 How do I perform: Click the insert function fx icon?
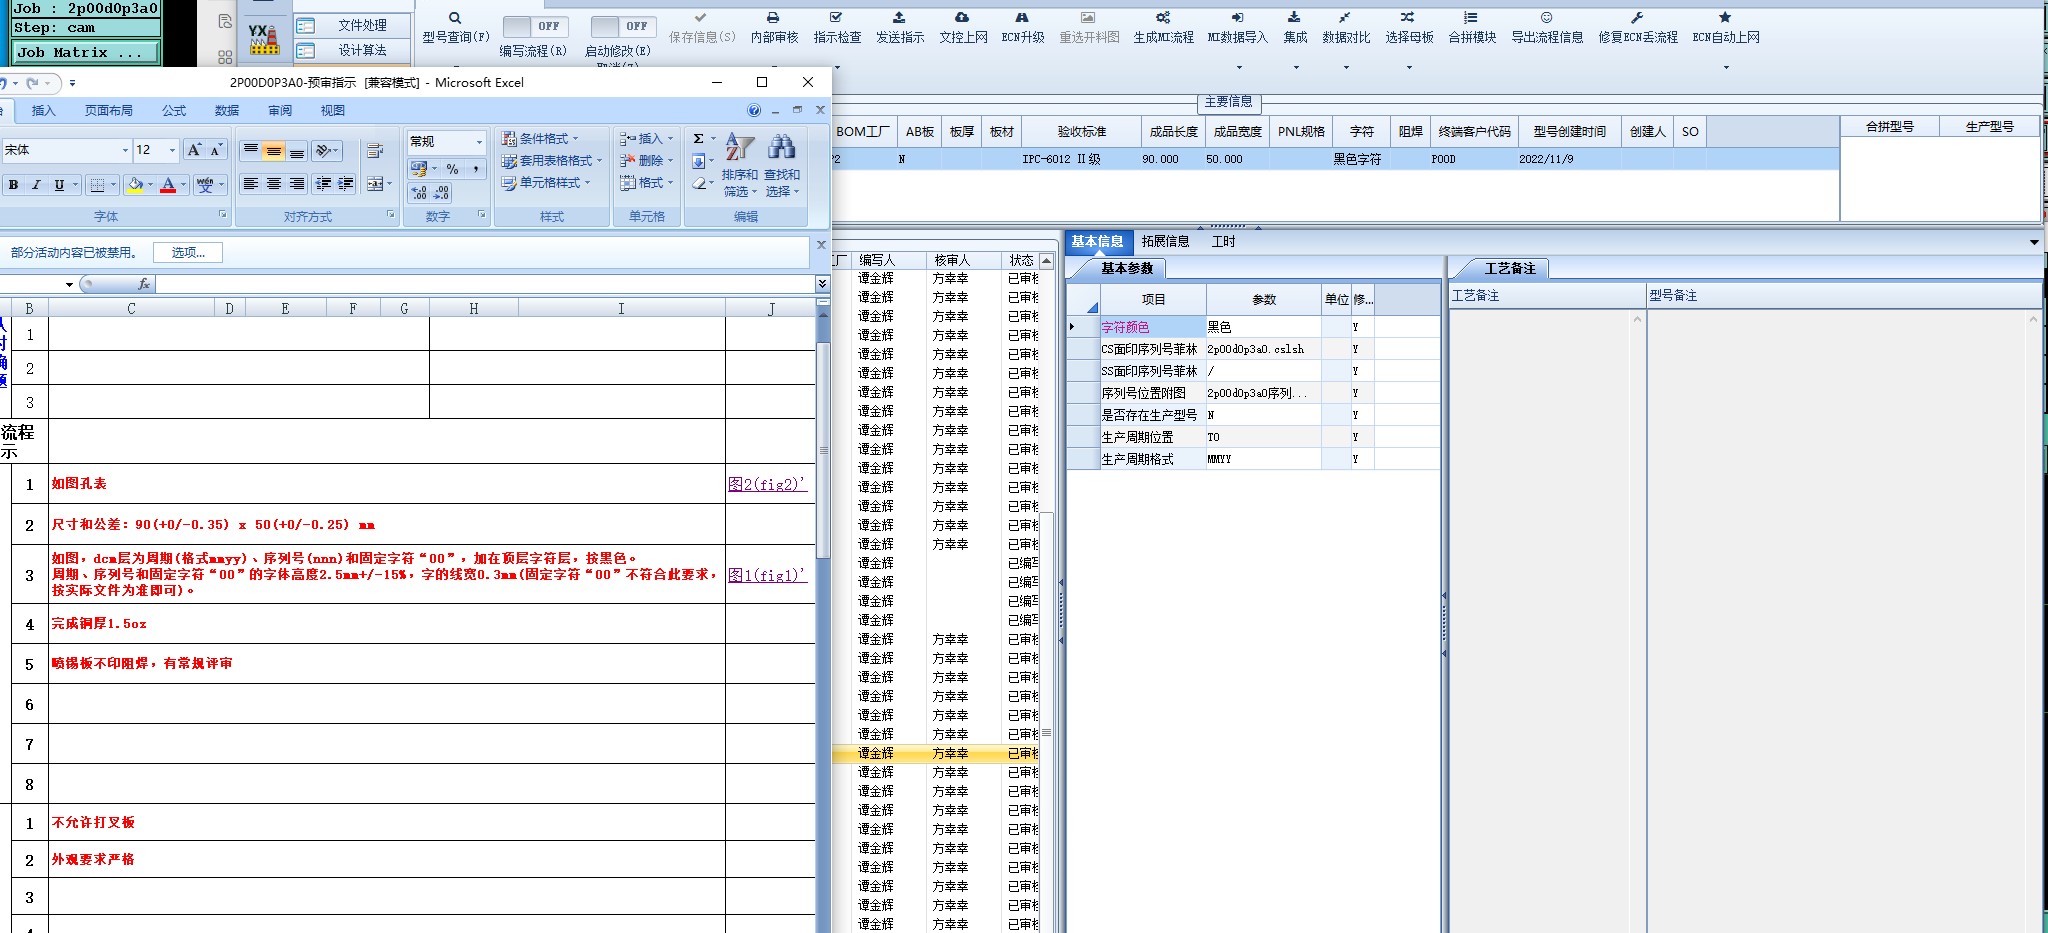click(x=144, y=284)
